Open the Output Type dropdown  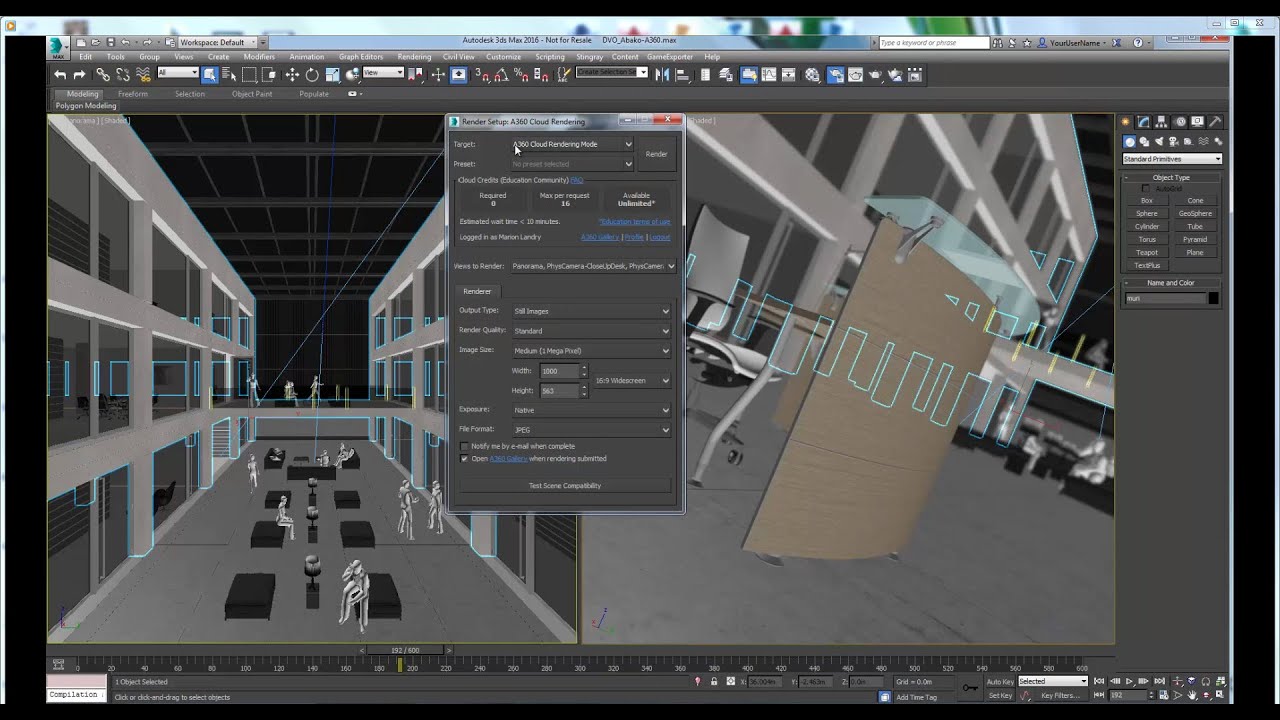click(x=591, y=311)
